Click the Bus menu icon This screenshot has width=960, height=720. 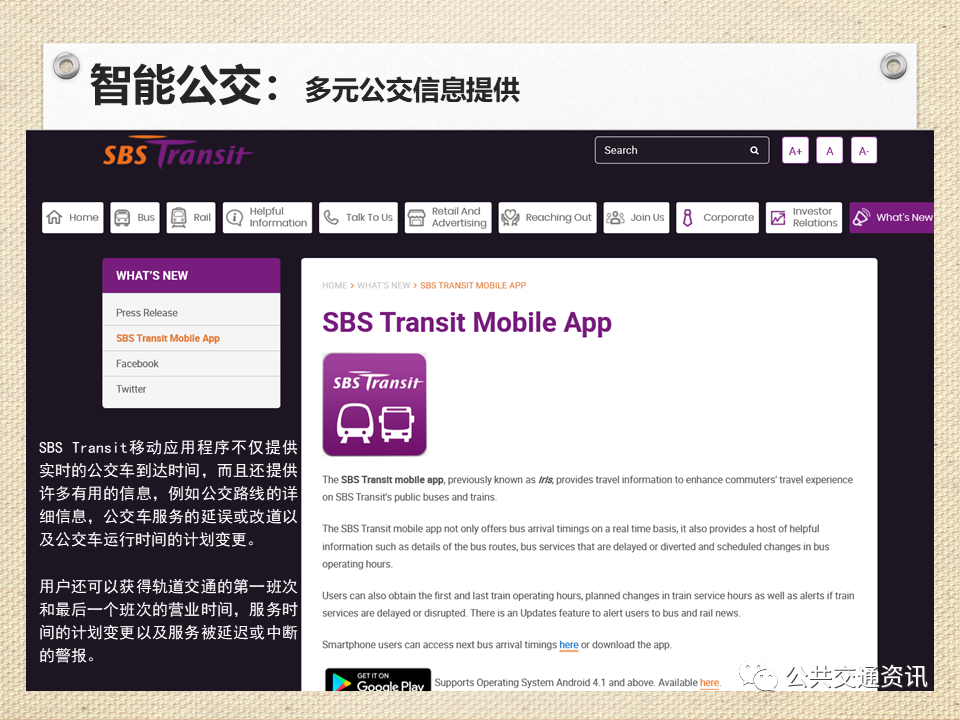(x=122, y=217)
